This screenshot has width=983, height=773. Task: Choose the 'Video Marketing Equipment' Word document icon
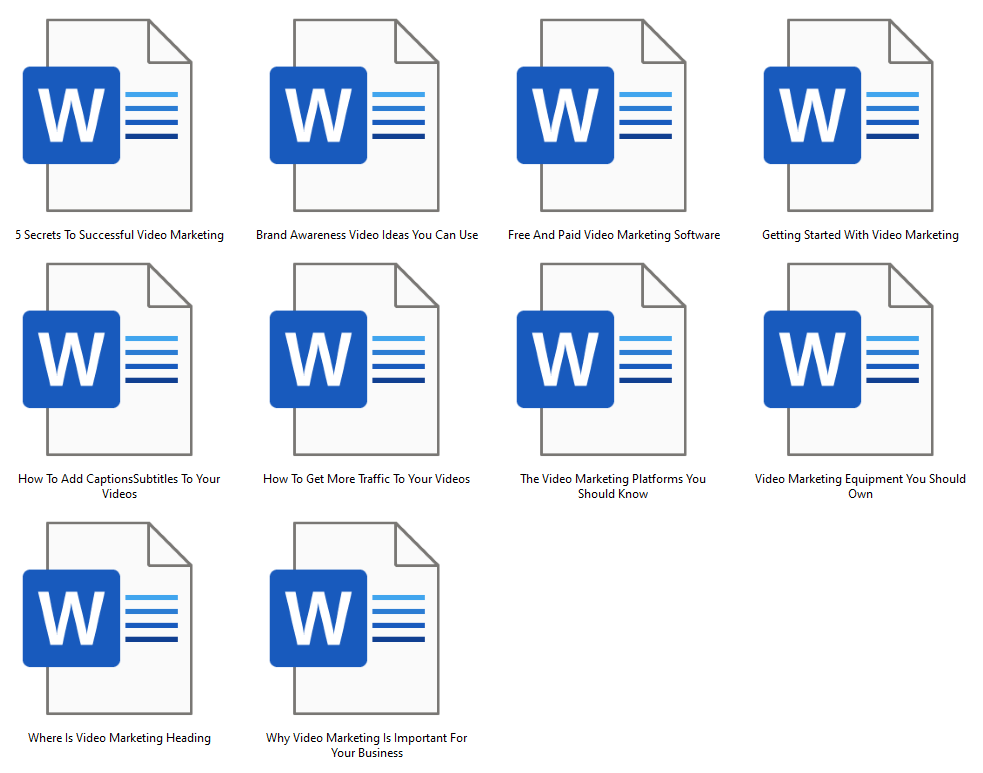point(848,359)
